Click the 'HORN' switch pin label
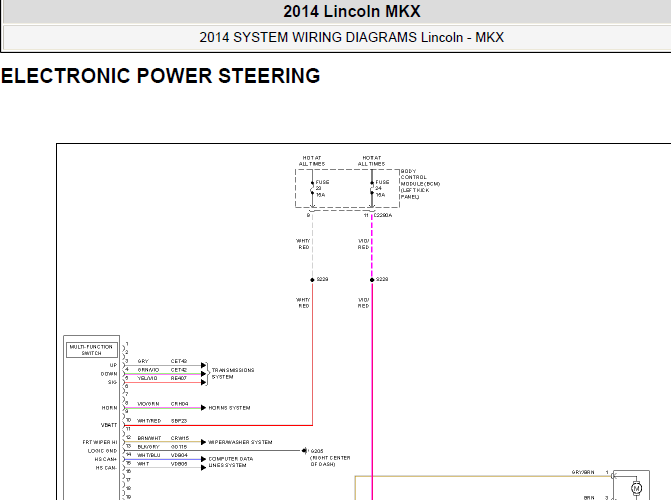Screen dimensions: 671x500 (109, 408)
